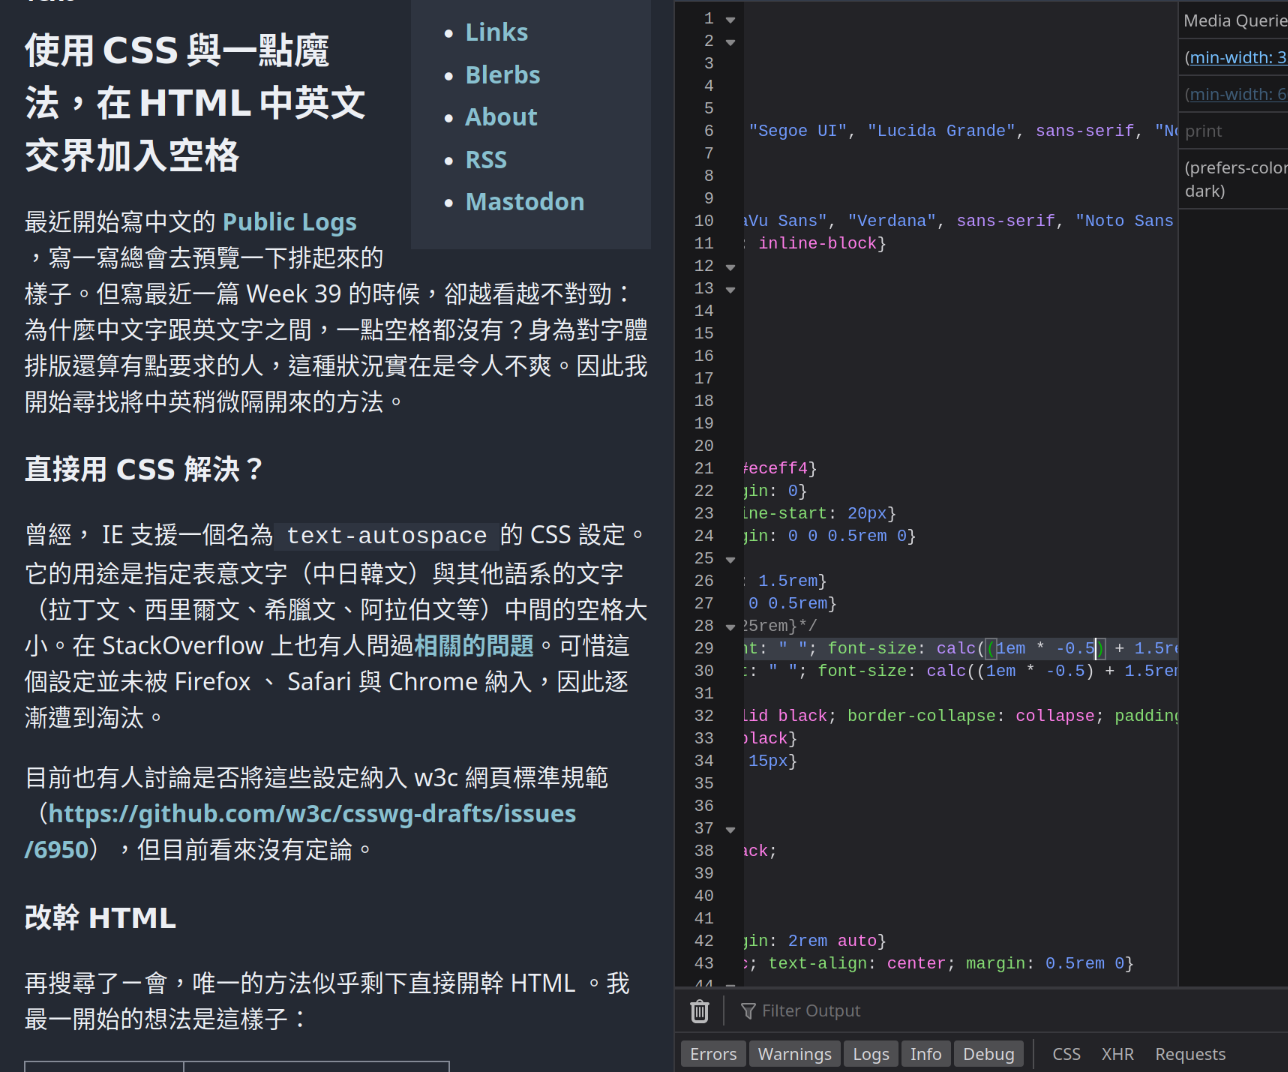Toggle the Info filter button

pyautogui.click(x=926, y=1054)
